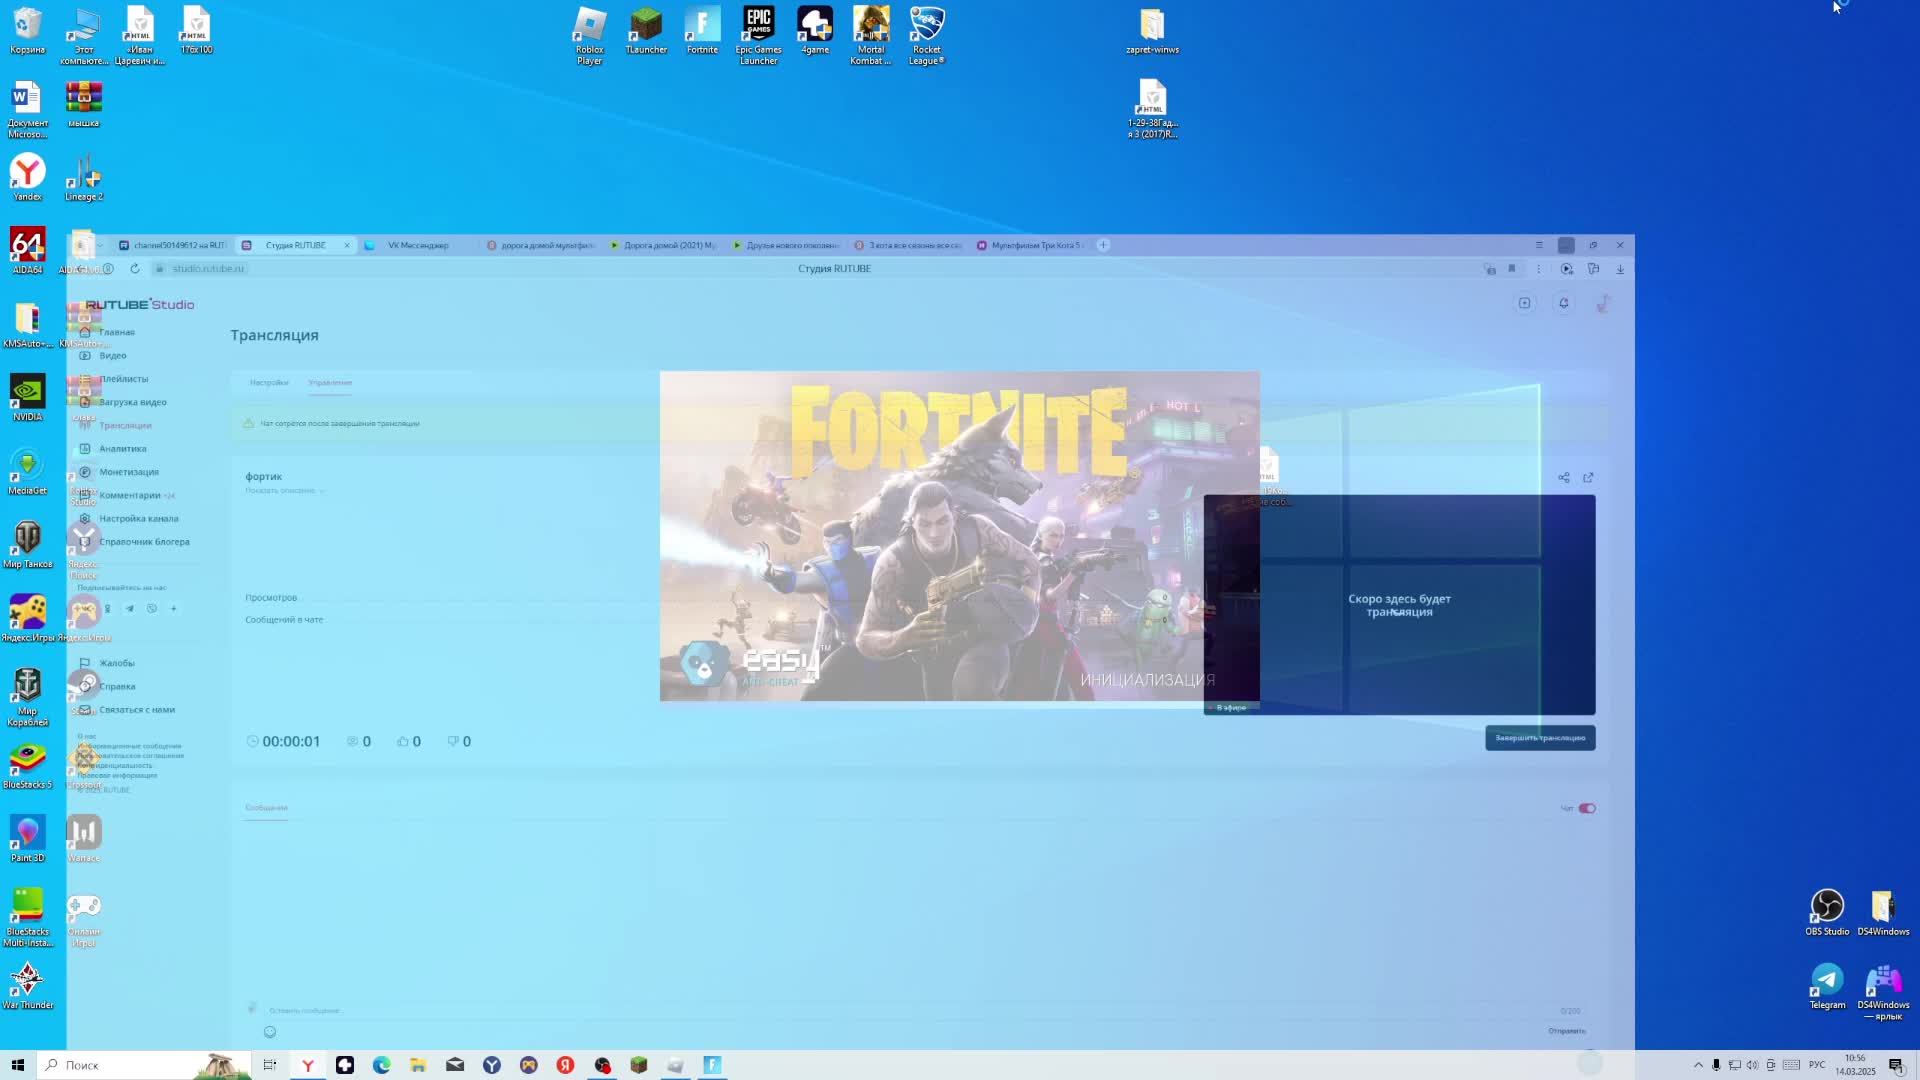Image resolution: width=1920 pixels, height=1080 pixels.
Task: Open Аналитика in the sidebar
Action: click(122, 448)
